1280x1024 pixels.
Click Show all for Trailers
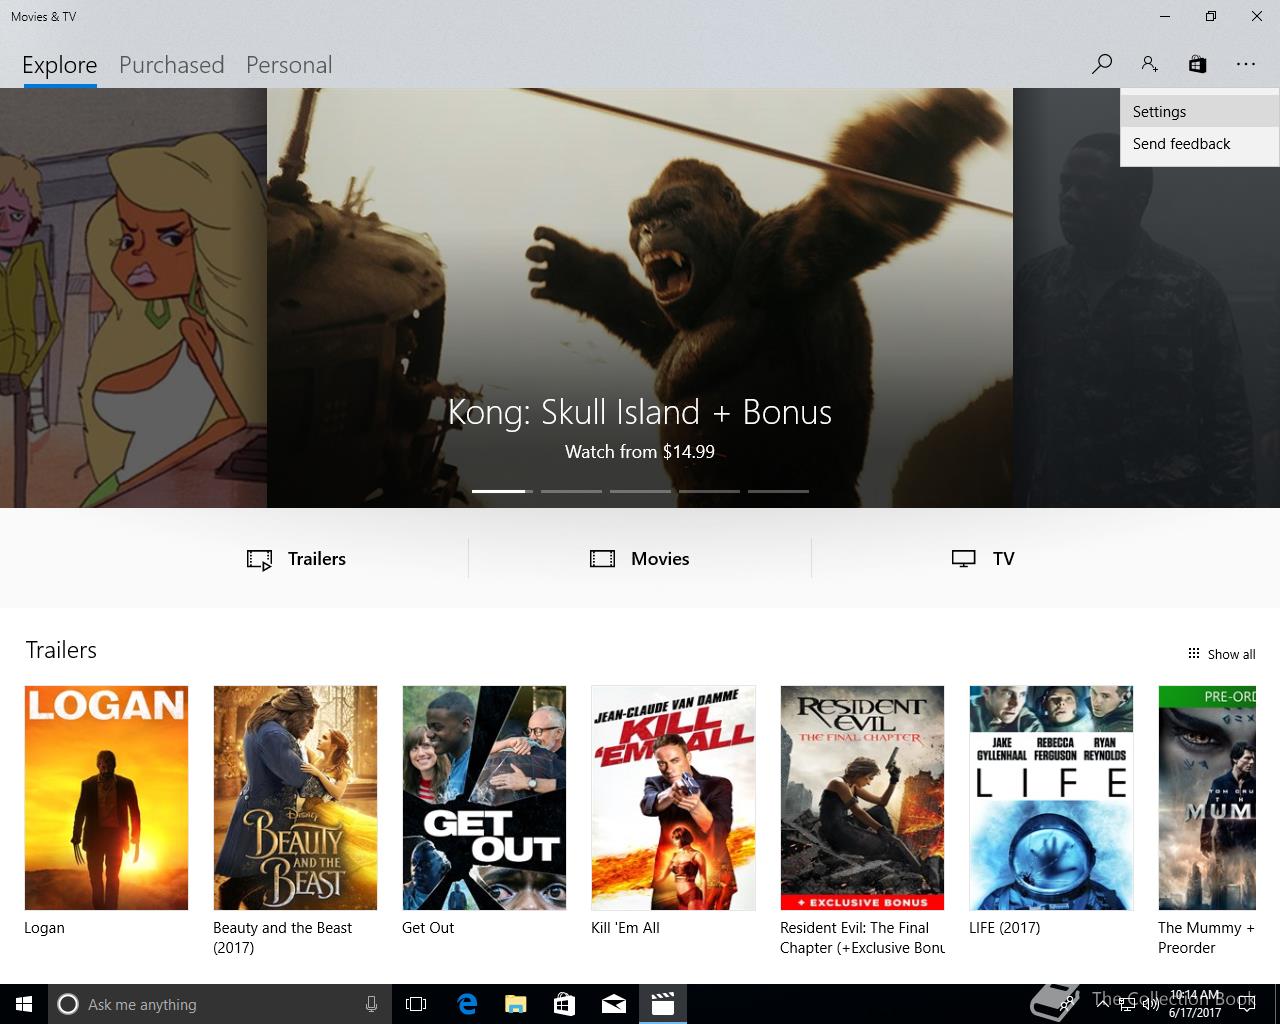[1221, 654]
